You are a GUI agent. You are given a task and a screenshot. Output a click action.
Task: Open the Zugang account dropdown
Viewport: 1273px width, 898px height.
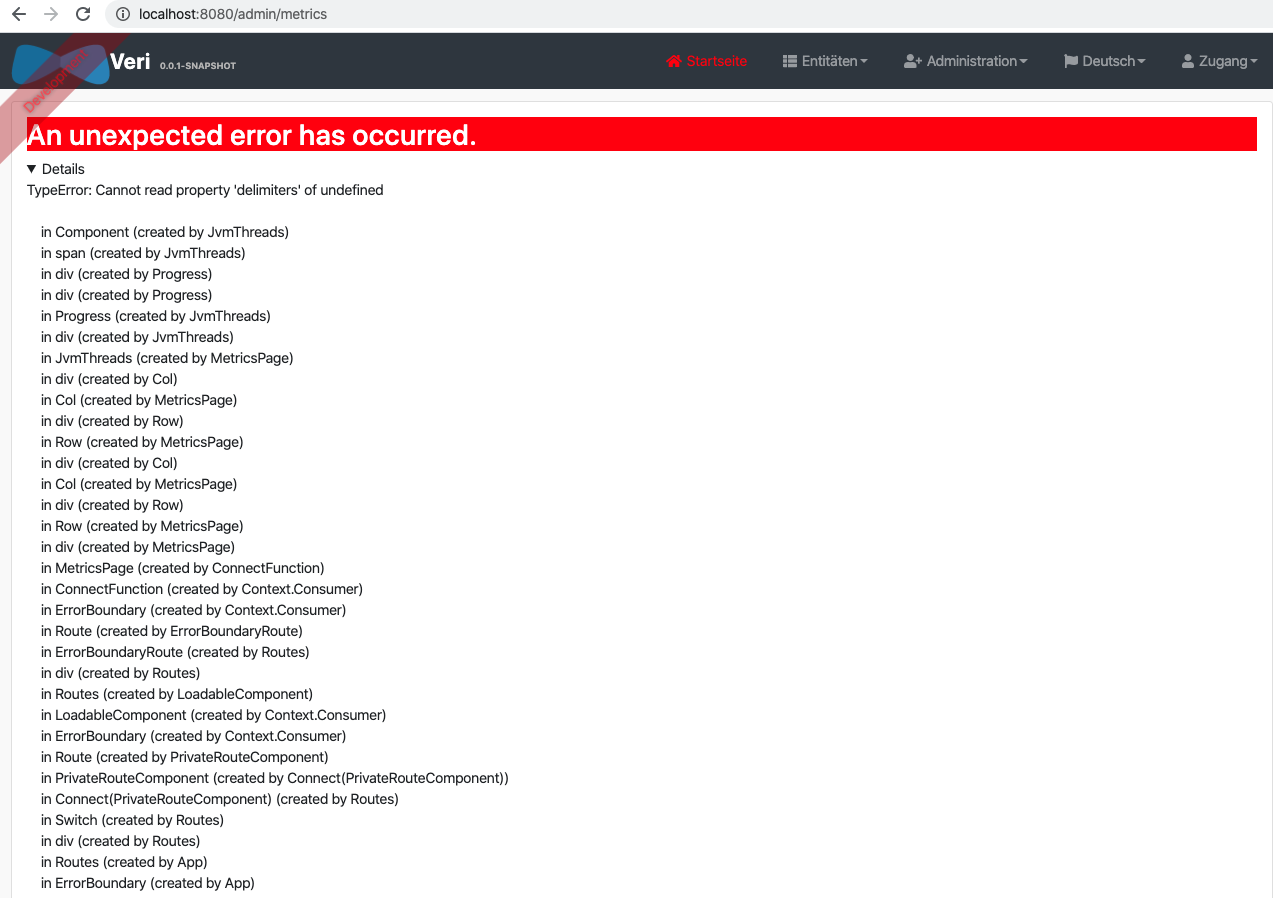pyautogui.click(x=1220, y=61)
